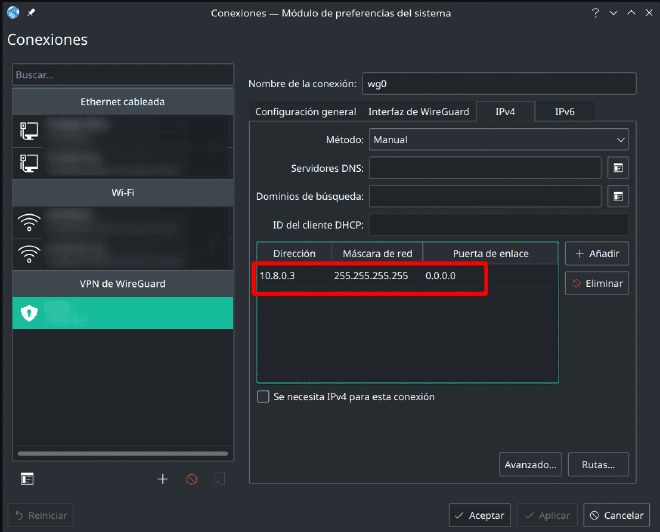Viewport: 660px width, 532px height.
Task: Click the export connection icon
Action: [x=219, y=479]
